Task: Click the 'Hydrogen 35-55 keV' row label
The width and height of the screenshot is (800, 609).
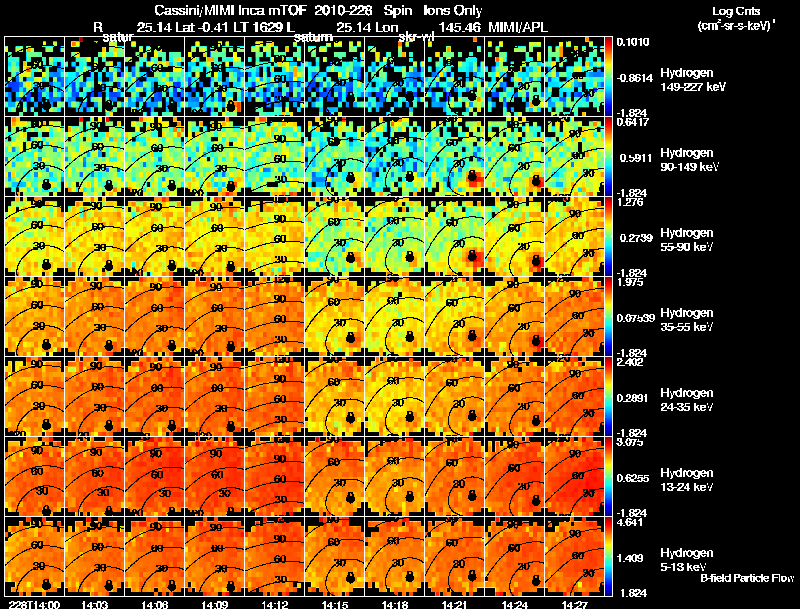Action: 687,320
